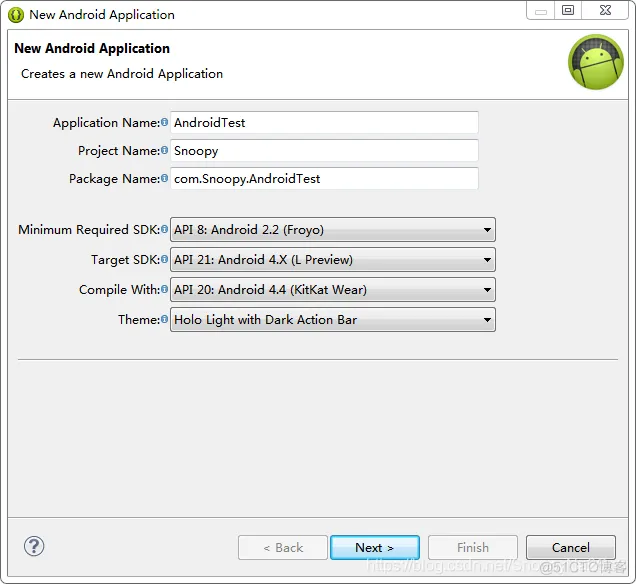Open the Theme dropdown
The width and height of the screenshot is (636, 584).
click(333, 320)
